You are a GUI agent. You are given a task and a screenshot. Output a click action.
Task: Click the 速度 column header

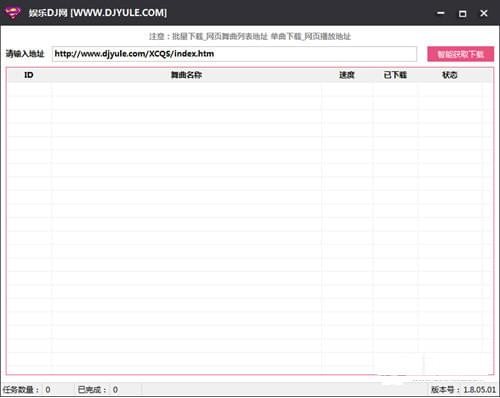(347, 75)
